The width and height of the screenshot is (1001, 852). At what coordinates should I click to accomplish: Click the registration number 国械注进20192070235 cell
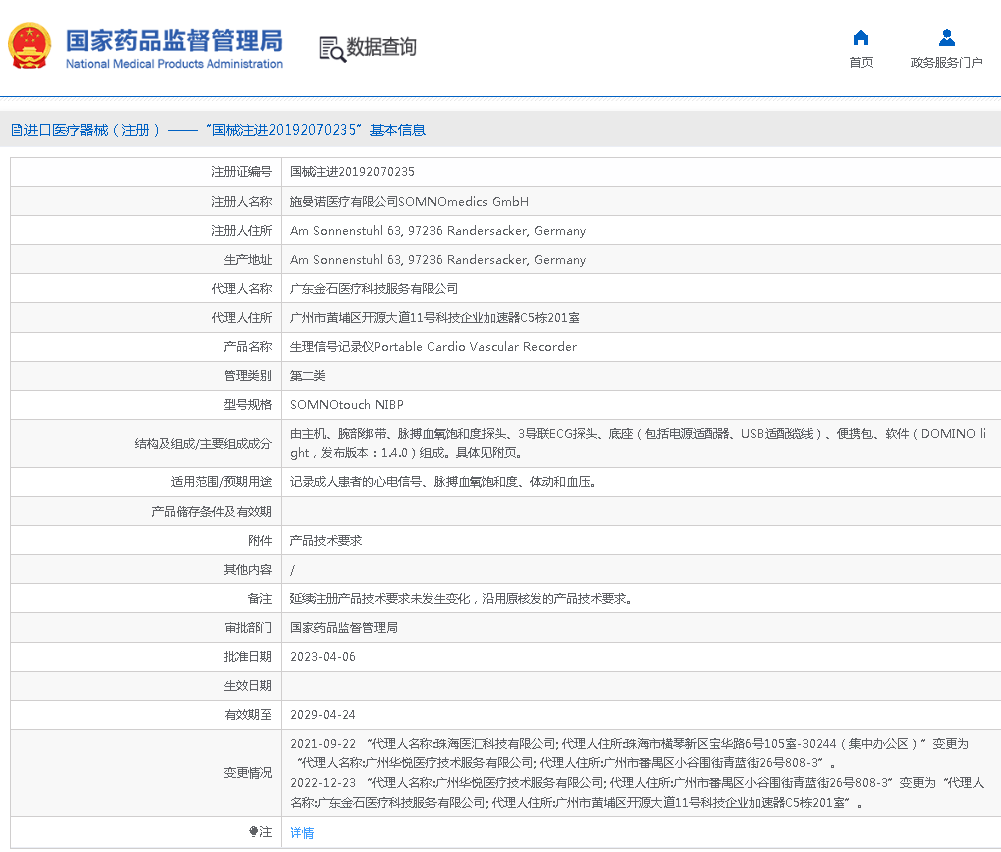[x=352, y=172]
